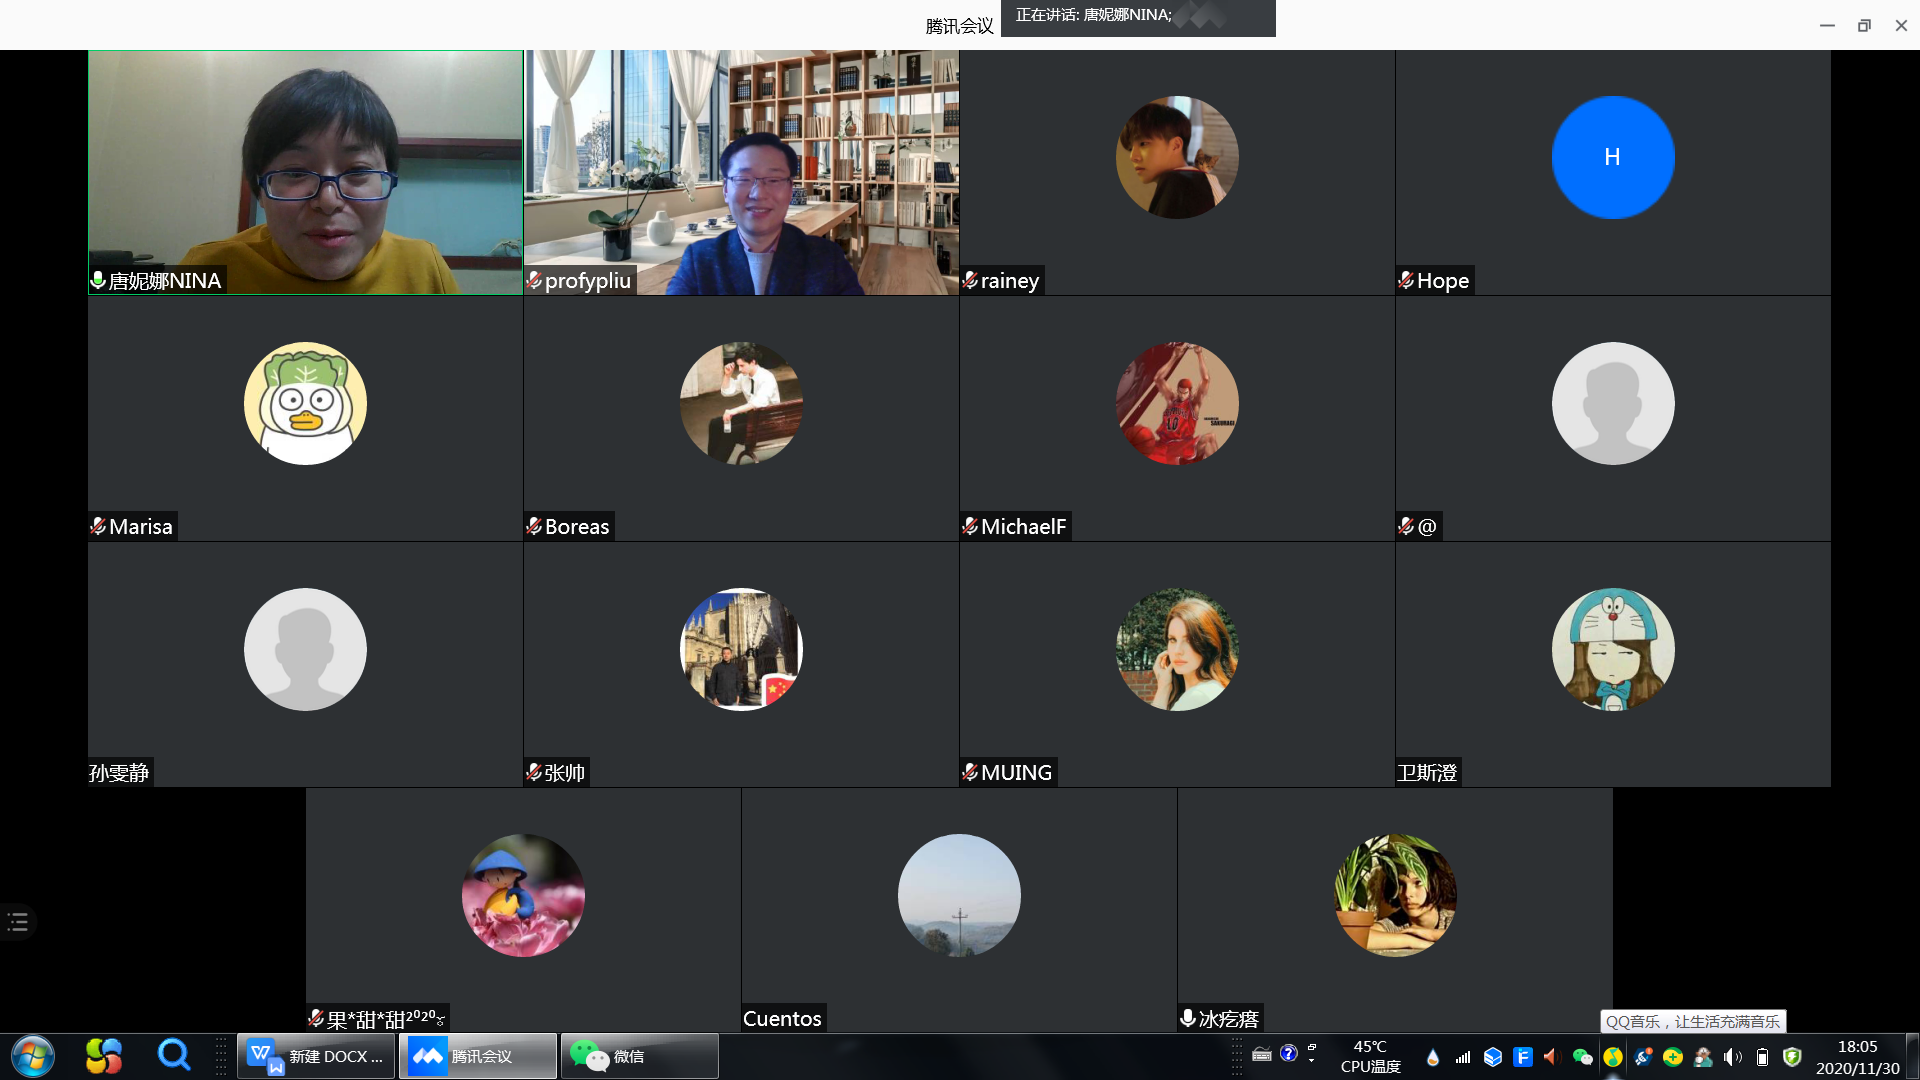
Task: Click muted mic icon beside rainey
Action: pyautogui.click(x=970, y=281)
